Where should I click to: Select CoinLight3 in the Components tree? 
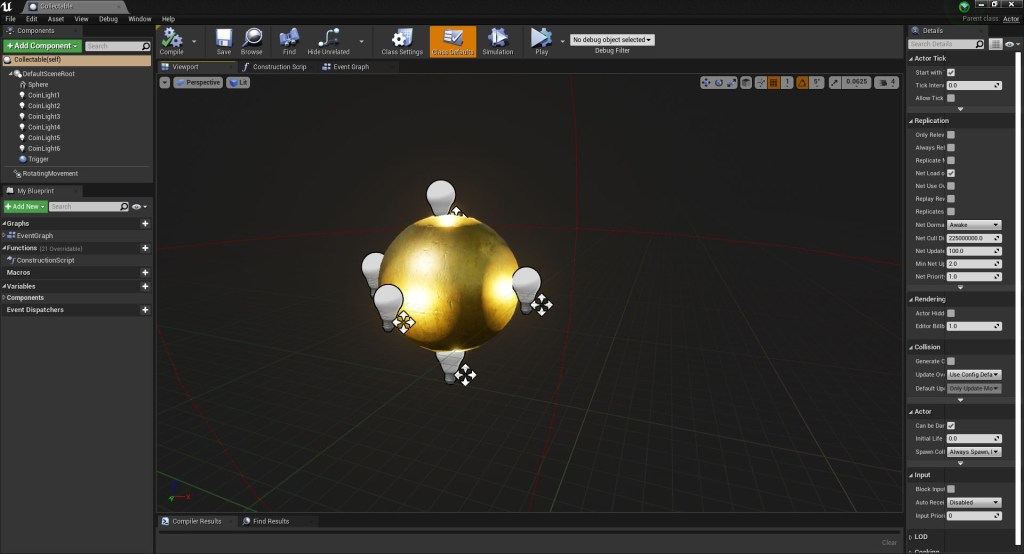coord(44,117)
